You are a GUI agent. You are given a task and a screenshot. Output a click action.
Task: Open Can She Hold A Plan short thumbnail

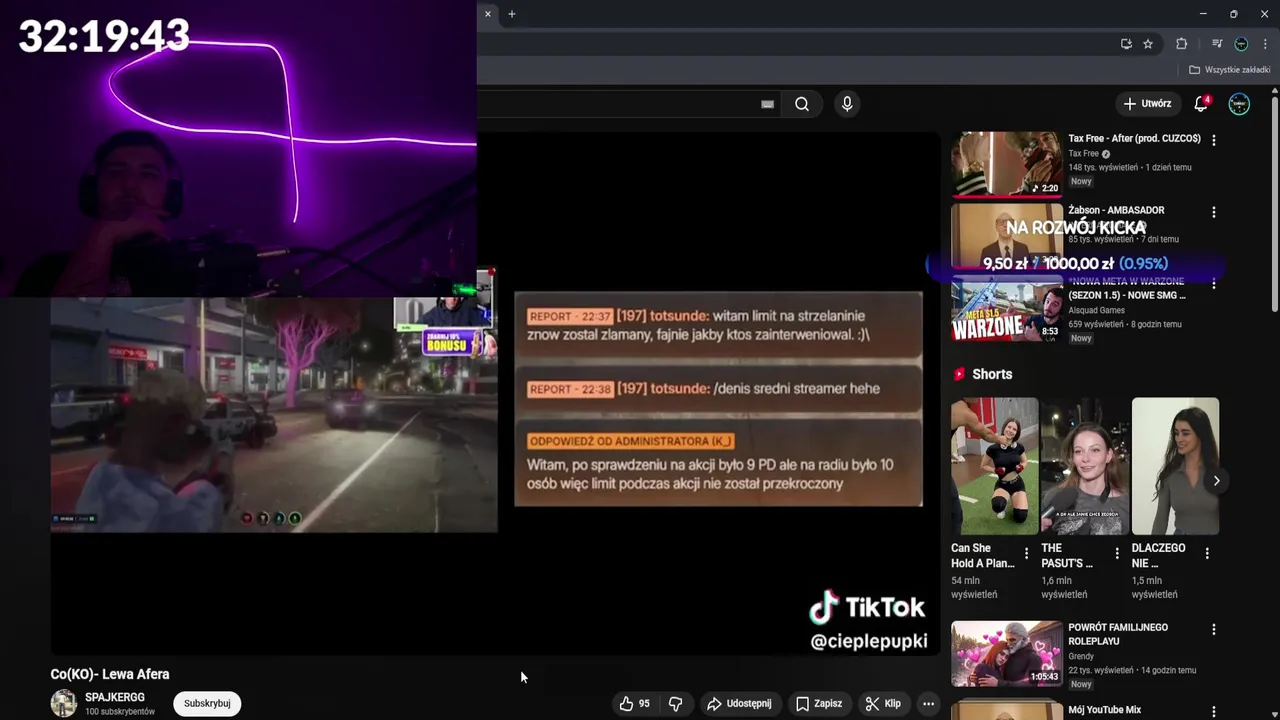[995, 466]
